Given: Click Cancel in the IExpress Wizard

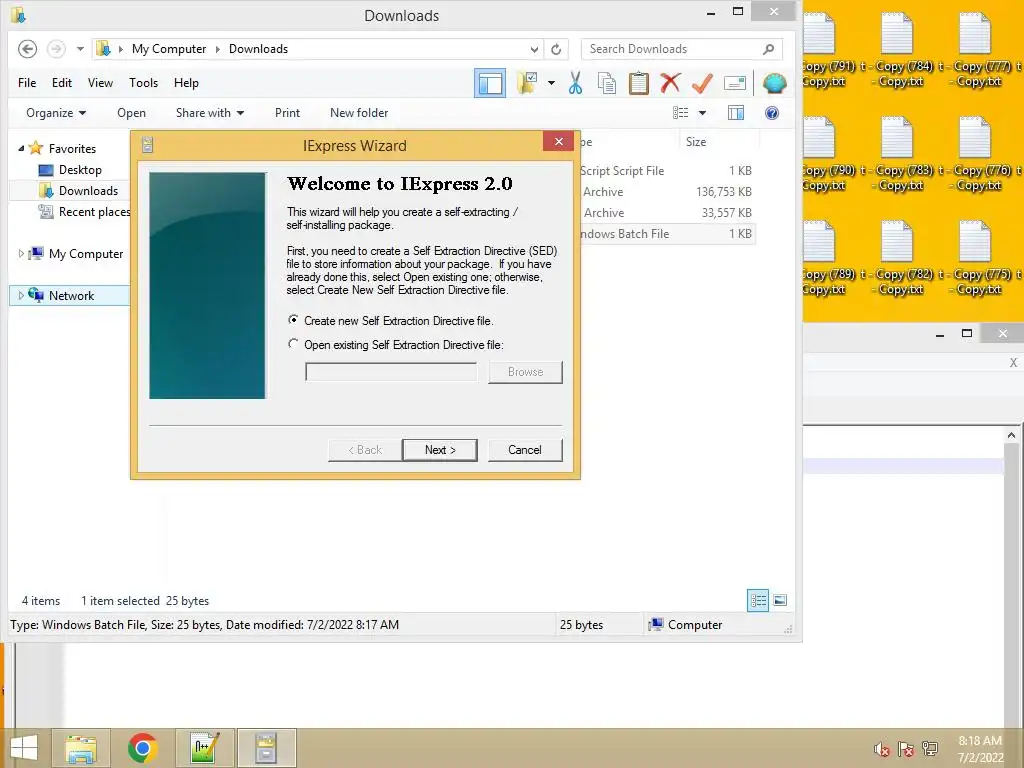Looking at the screenshot, I should tap(525, 450).
